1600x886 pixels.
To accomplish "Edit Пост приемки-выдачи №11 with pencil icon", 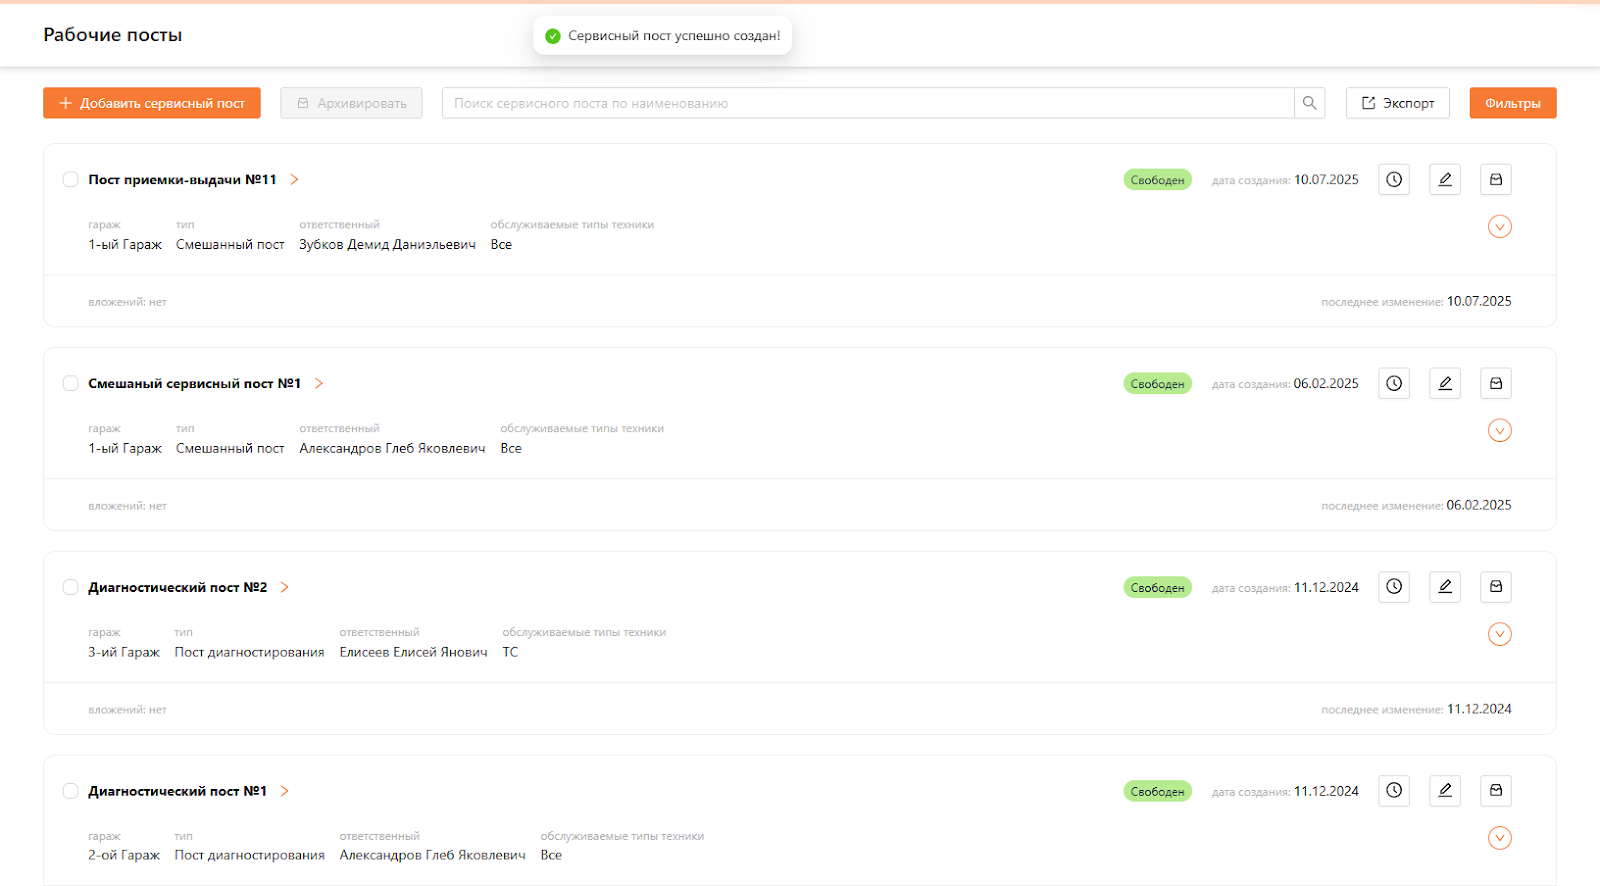I will point(1445,180).
